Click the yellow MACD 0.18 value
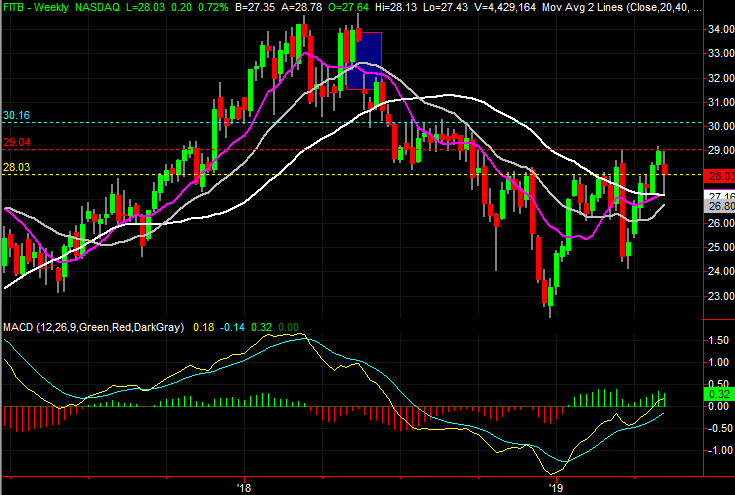 203,327
